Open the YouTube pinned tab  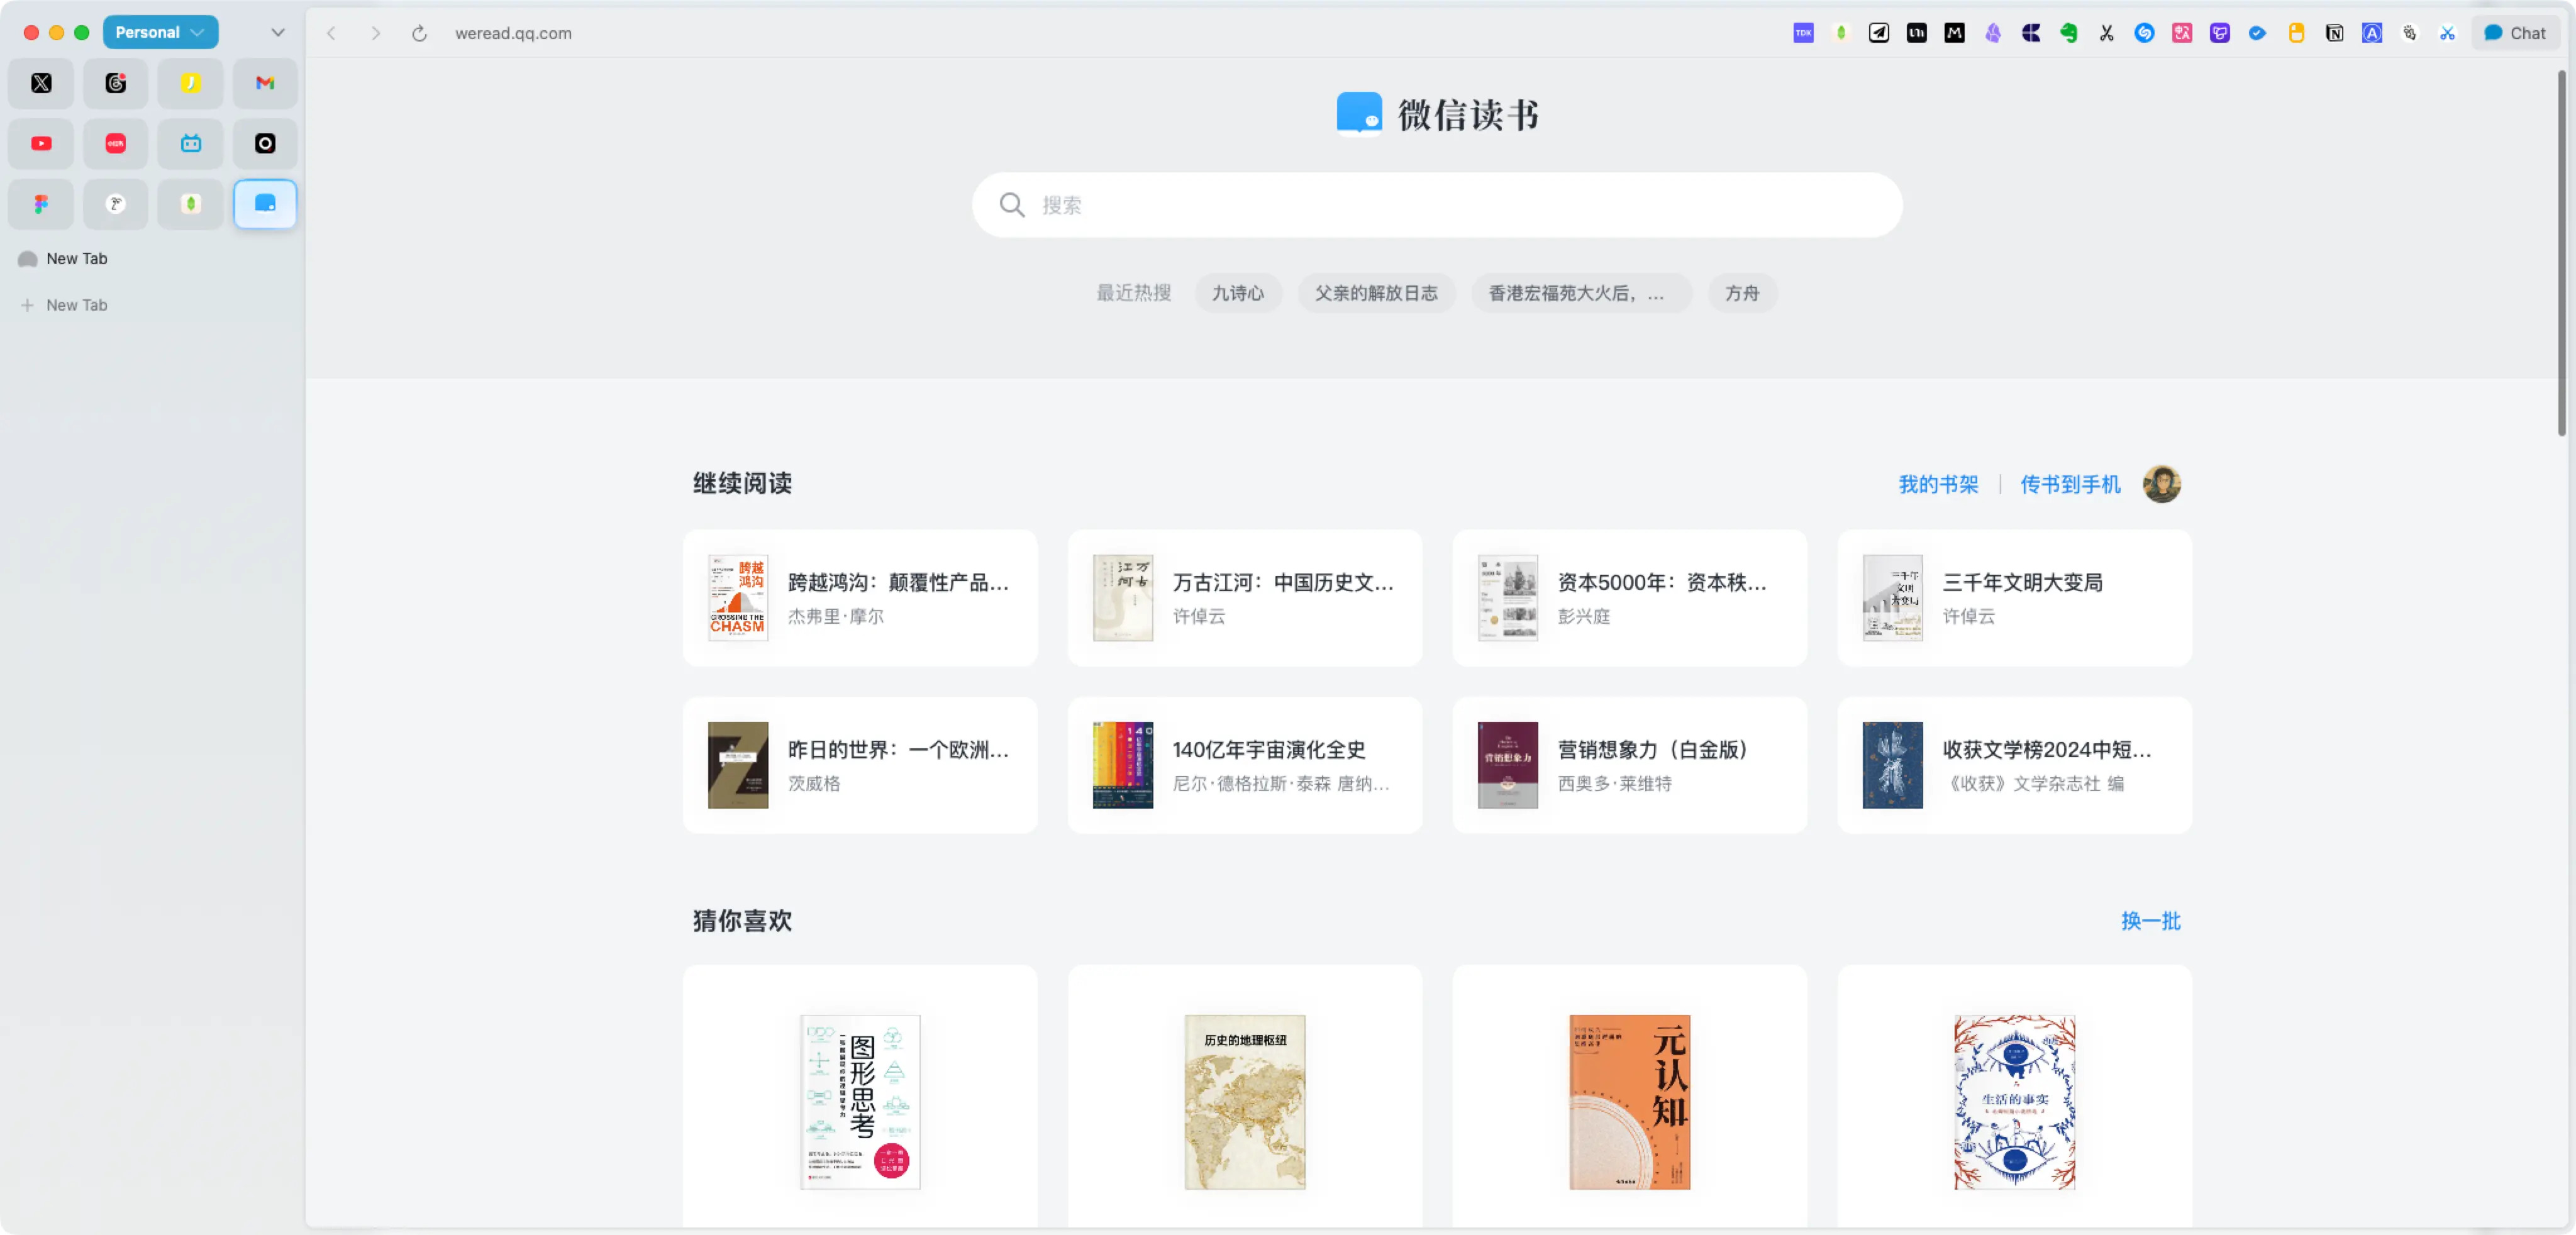tap(41, 144)
